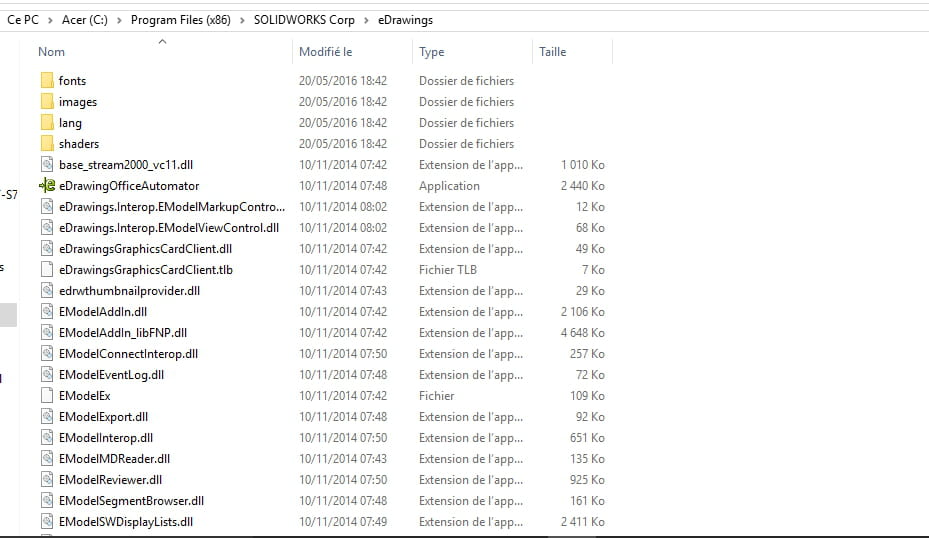Expand chevron after Ce PC breadcrumb
Screen dimensions: 929x538
(50, 20)
